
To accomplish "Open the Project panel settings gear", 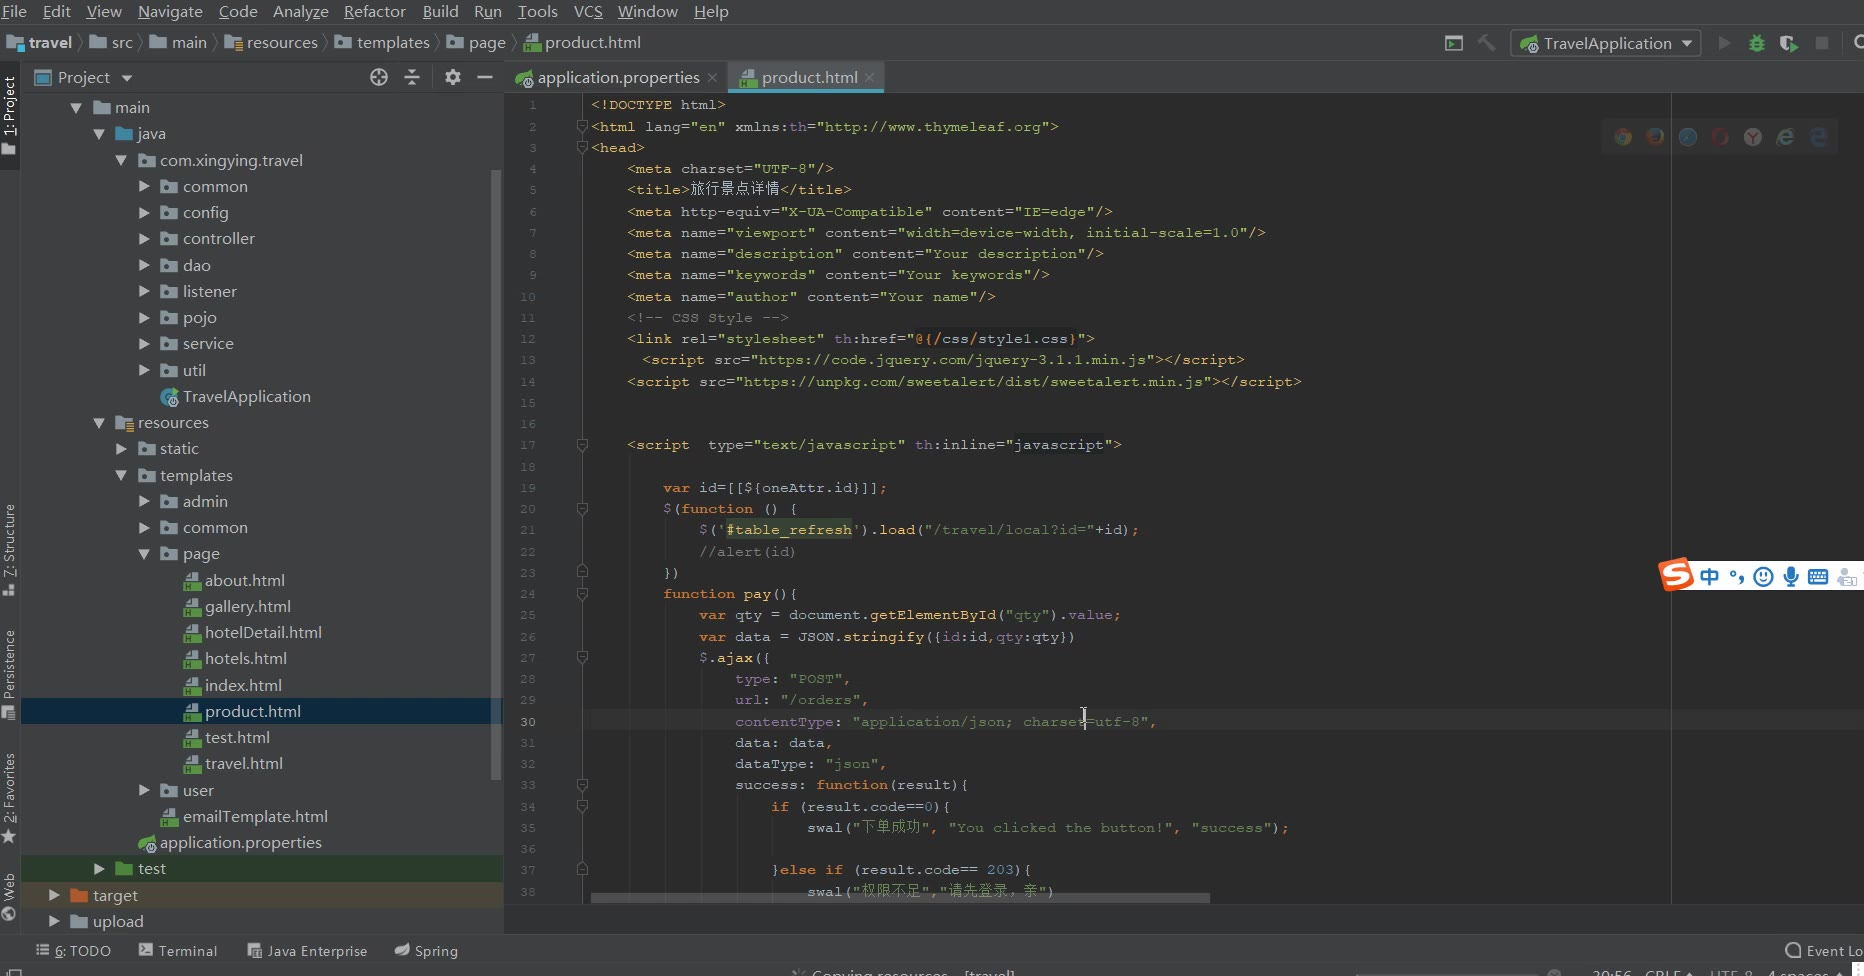I will pos(453,77).
